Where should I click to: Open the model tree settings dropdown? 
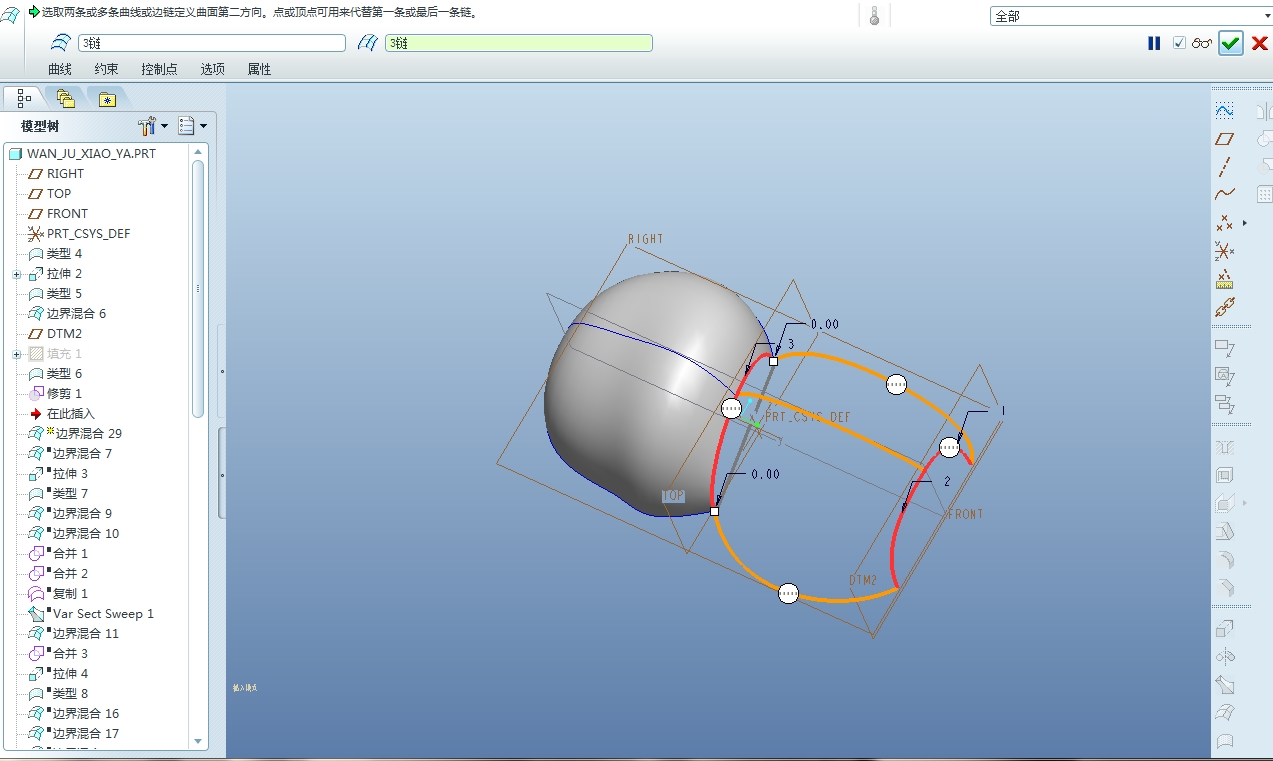click(153, 126)
